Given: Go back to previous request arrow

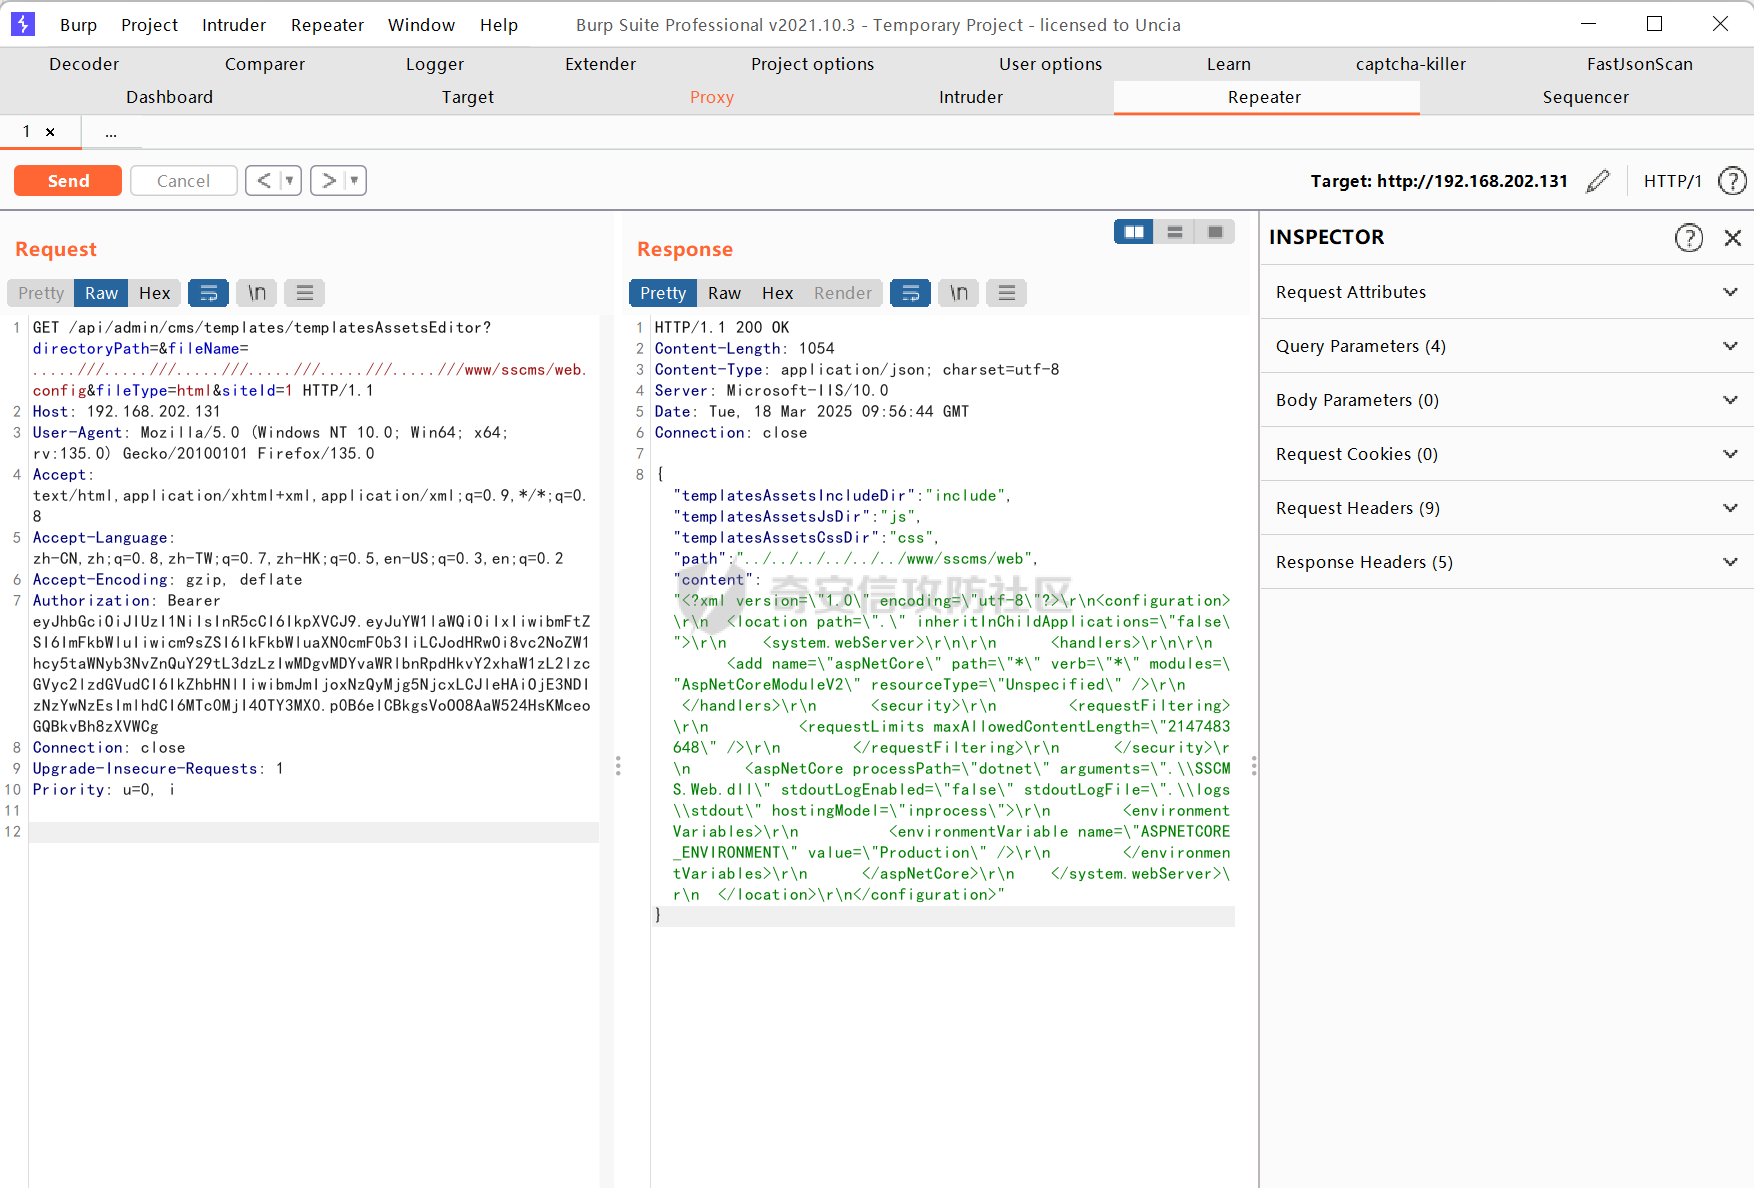Looking at the screenshot, I should (x=264, y=181).
